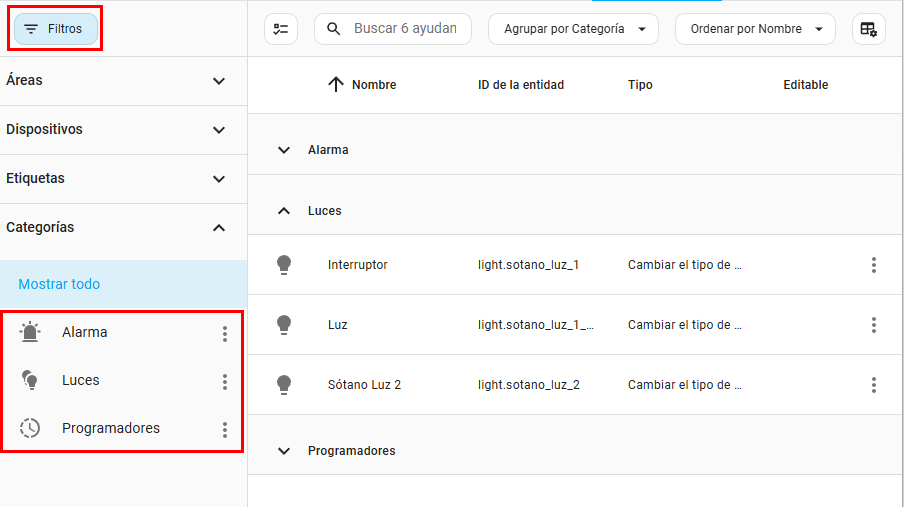Open table settings icon at top right
Viewport: 904px width, 507px height.
click(x=868, y=29)
